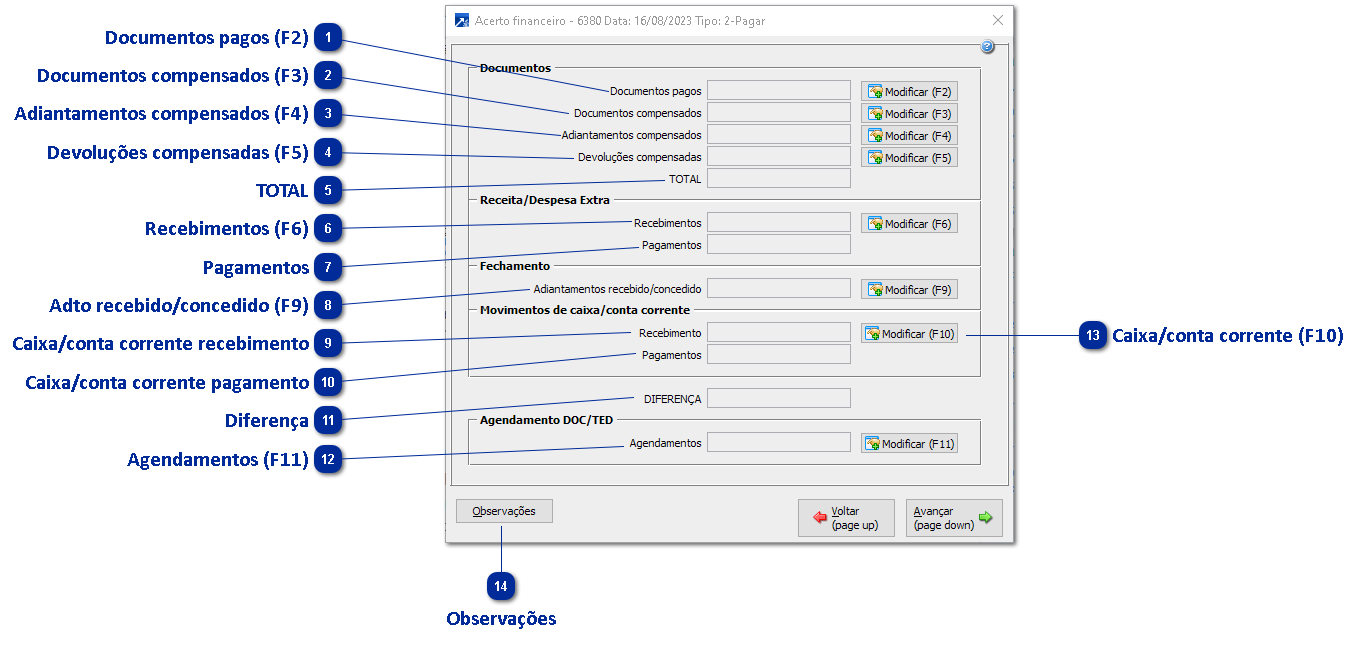Close the Acerto financeiro window
Screen dimensions: 1360x647
point(997,20)
